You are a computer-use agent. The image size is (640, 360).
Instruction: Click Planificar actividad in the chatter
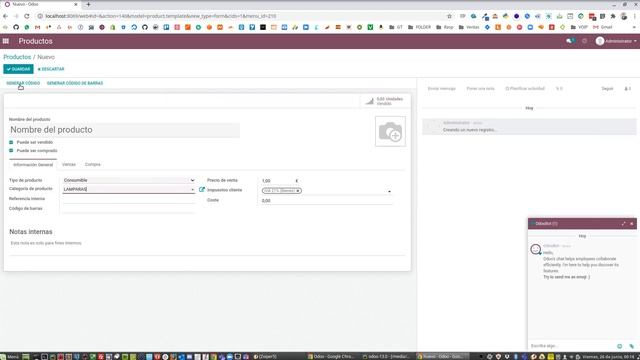point(525,89)
